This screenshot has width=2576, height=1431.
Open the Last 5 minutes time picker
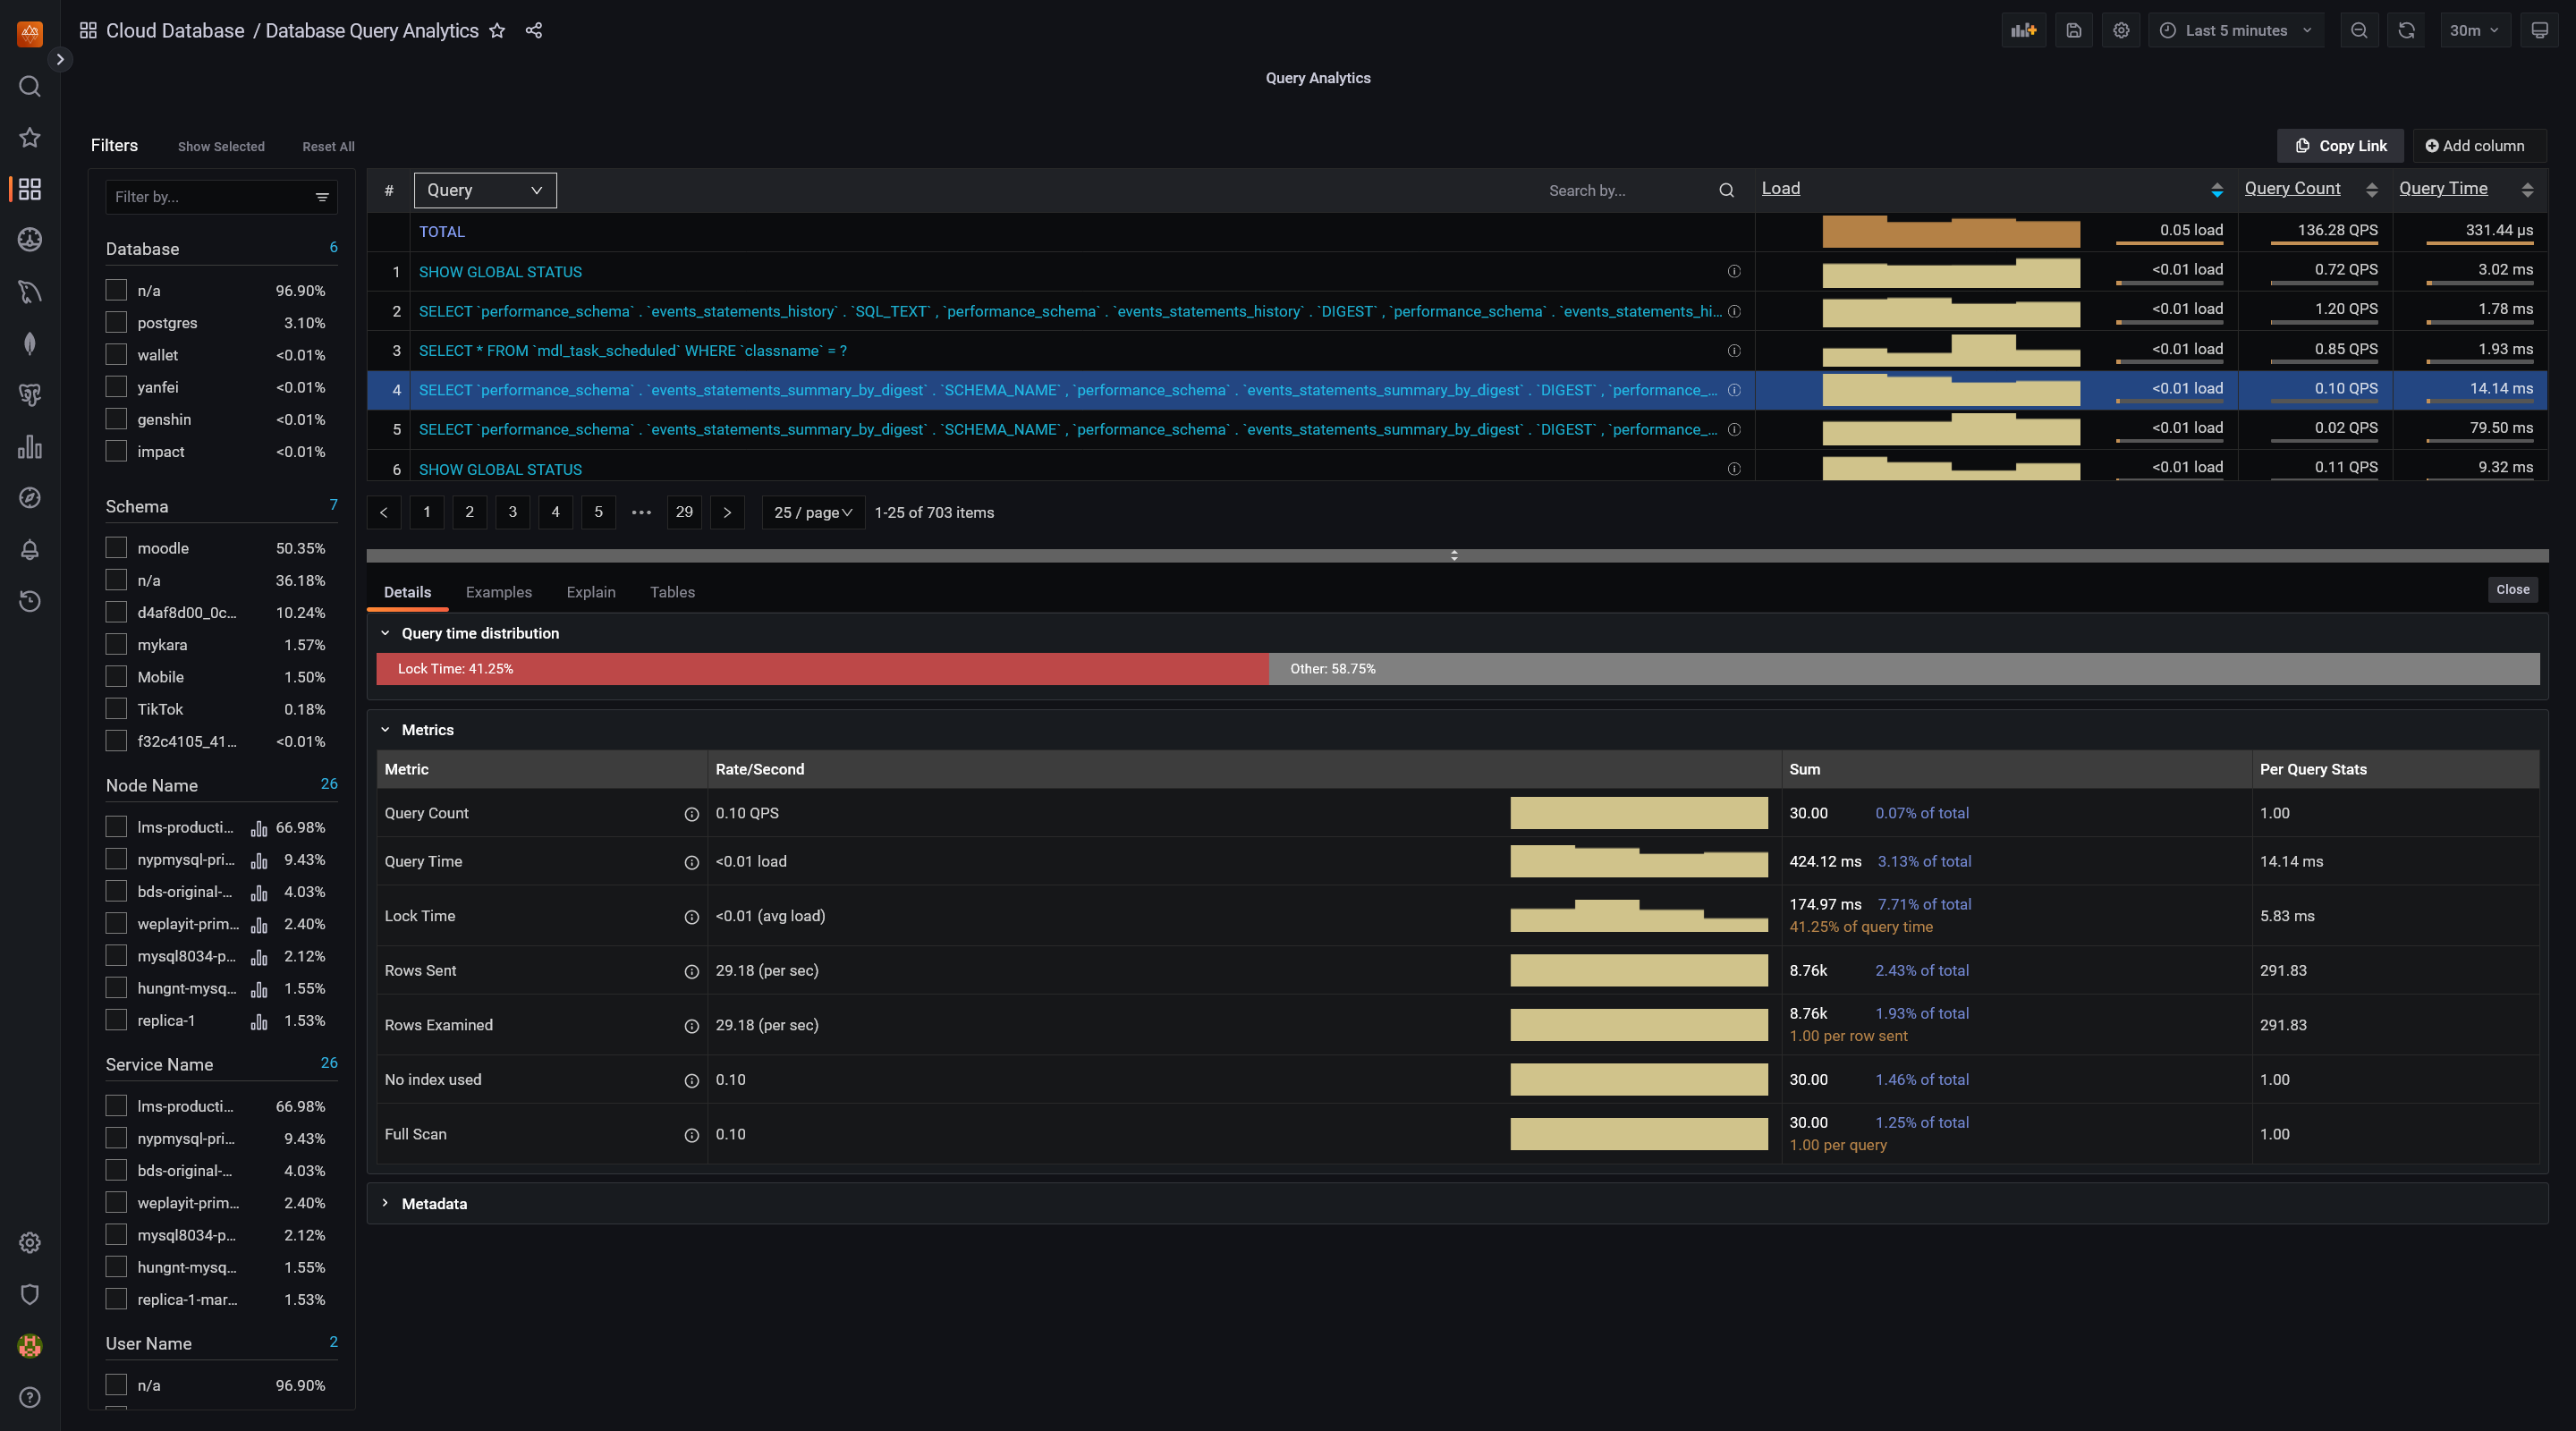[x=2236, y=31]
